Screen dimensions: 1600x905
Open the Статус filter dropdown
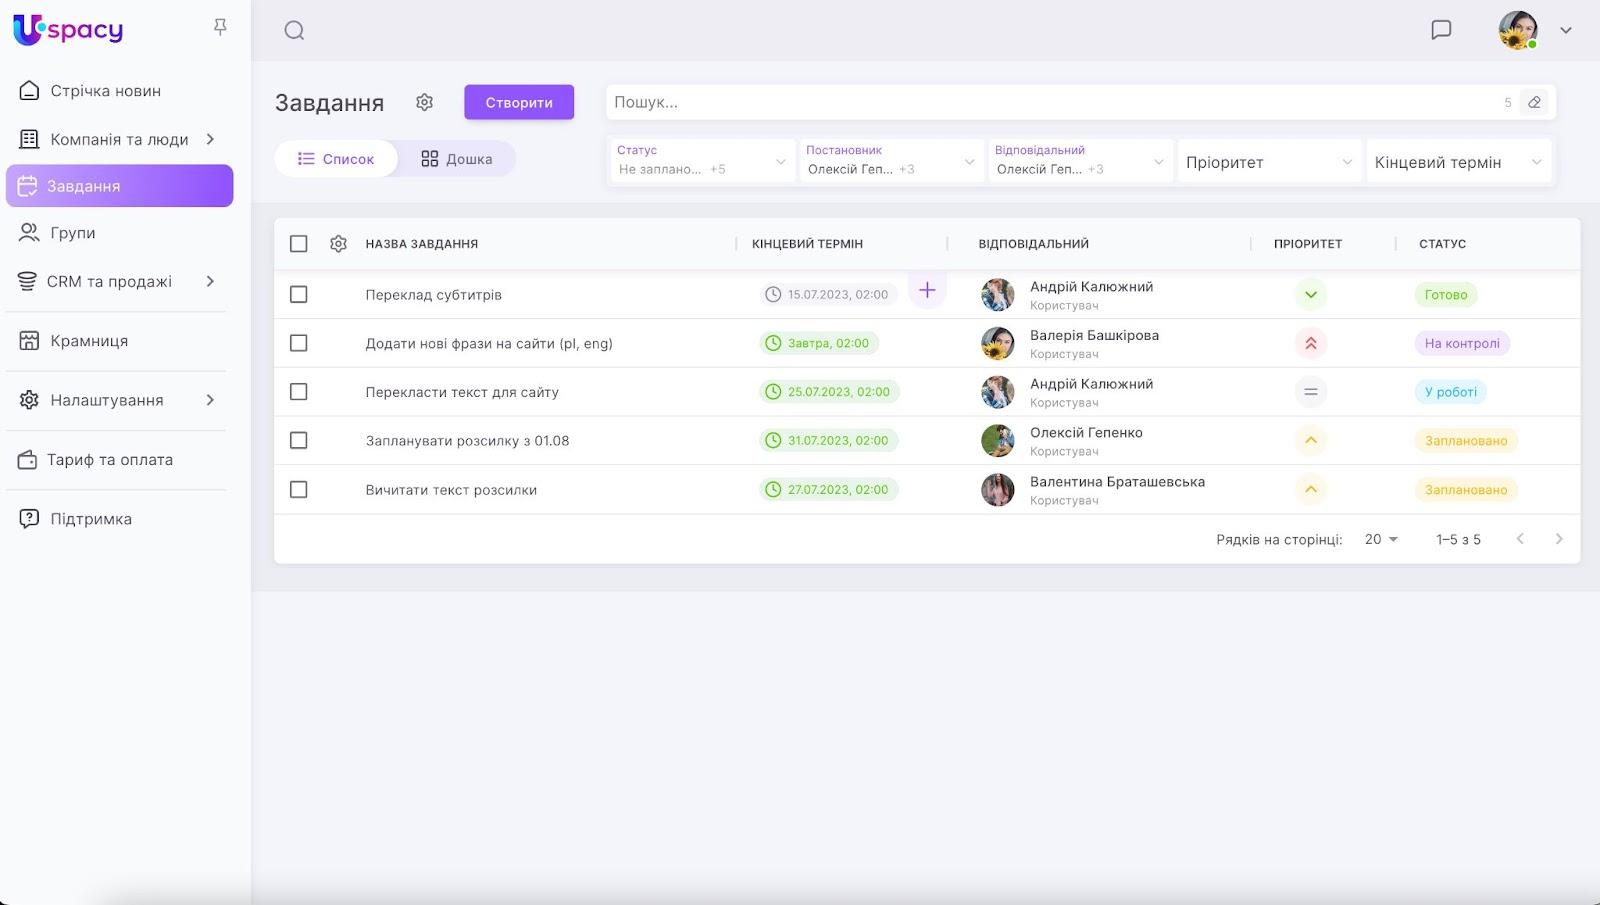click(x=701, y=161)
